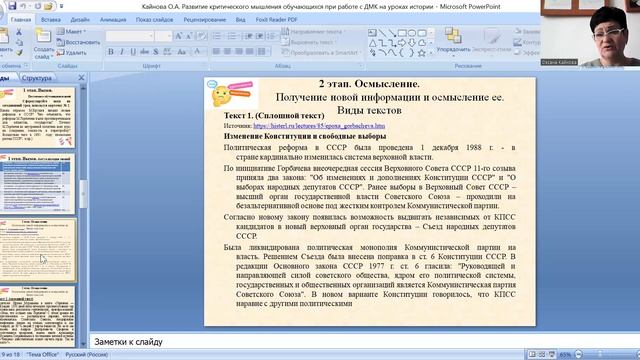Click the Character spacing AV icon
This screenshot has width=640, height=360.
click(x=167, y=52)
